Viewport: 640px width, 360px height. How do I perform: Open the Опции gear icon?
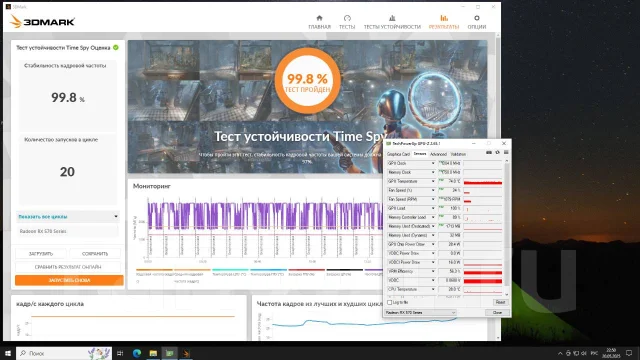(476, 18)
